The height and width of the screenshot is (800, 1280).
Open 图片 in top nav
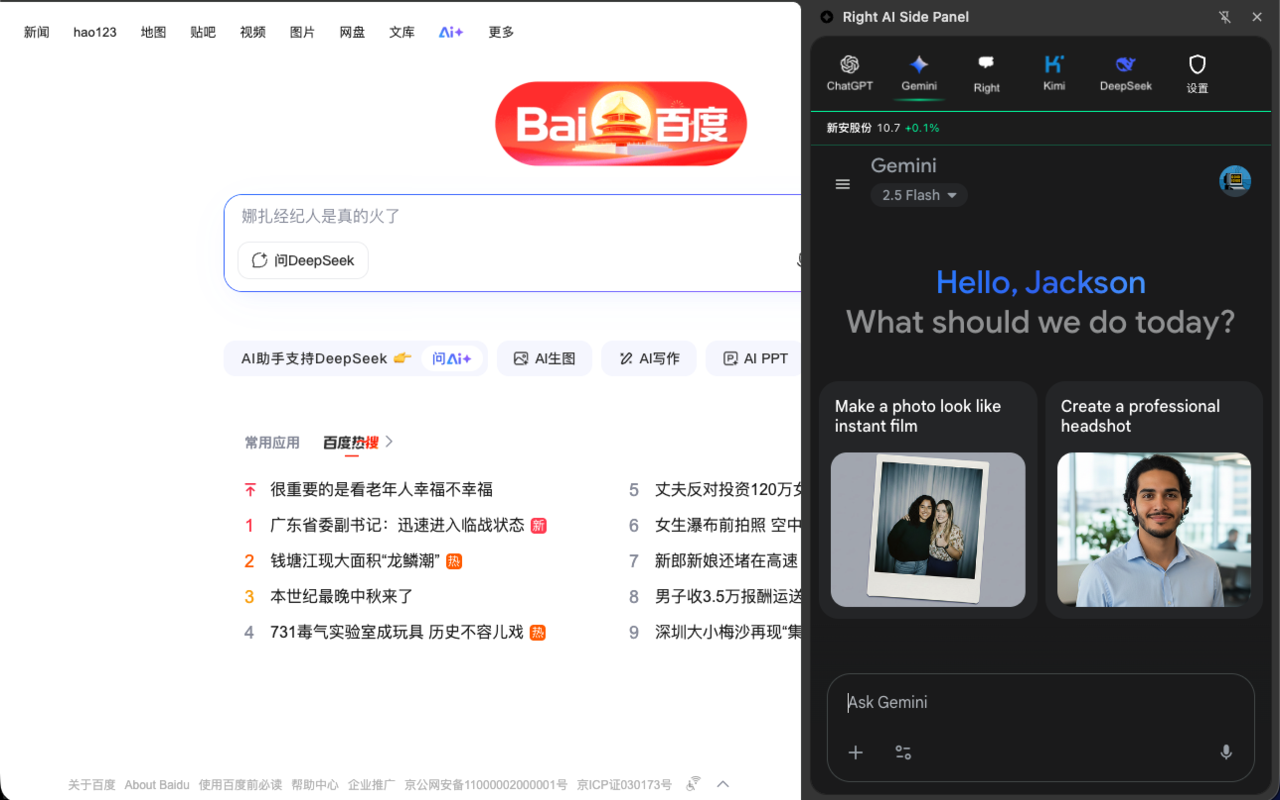tap(302, 32)
